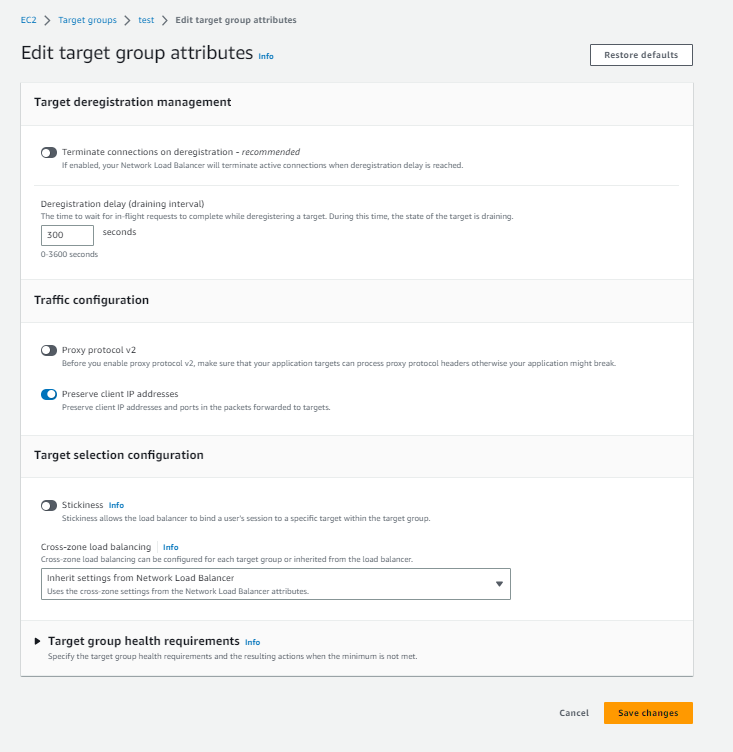This screenshot has width=733, height=752.
Task: Navigate to Target groups breadcrumb
Action: coord(86,20)
